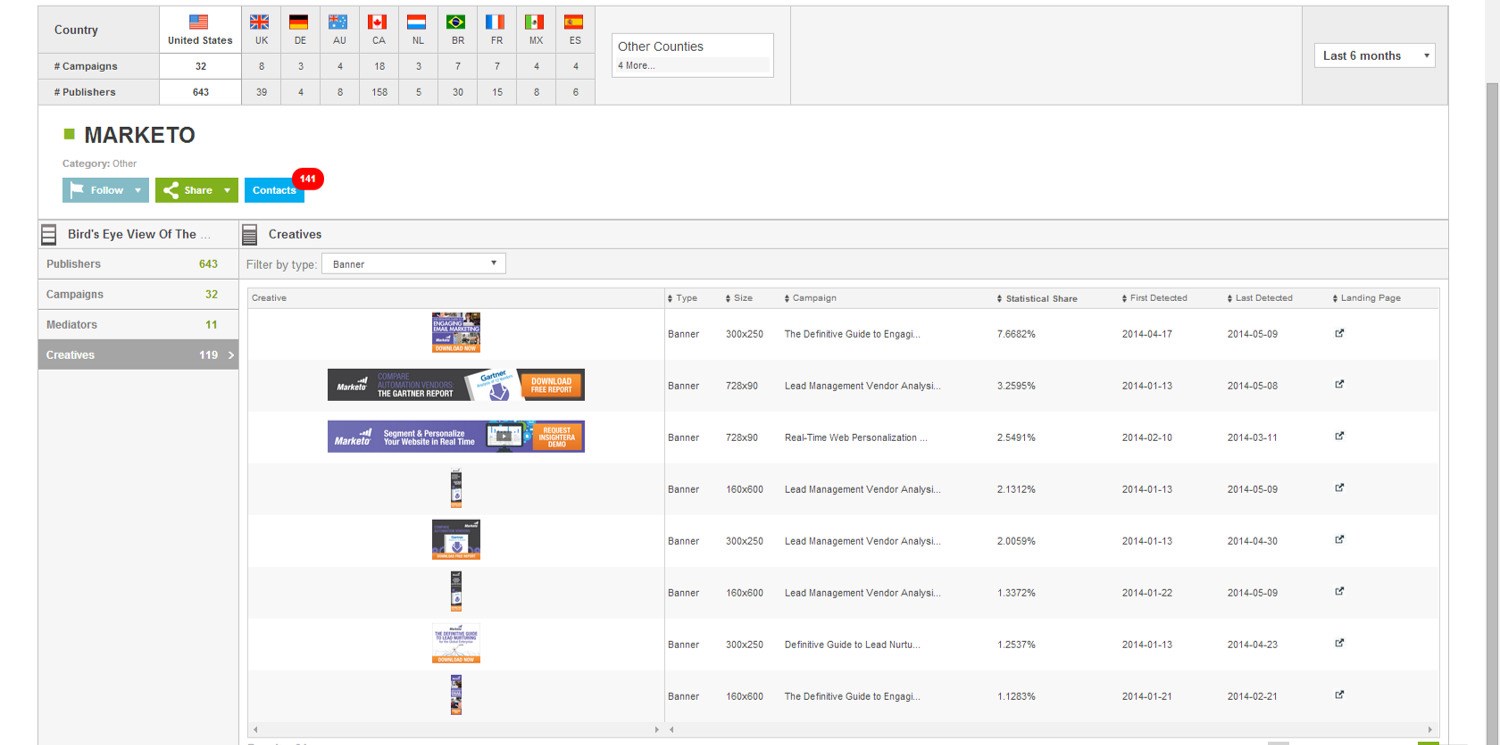Screen dimensions: 1500x745
Task: Open the Filter by type Banner dropdown
Action: (413, 264)
